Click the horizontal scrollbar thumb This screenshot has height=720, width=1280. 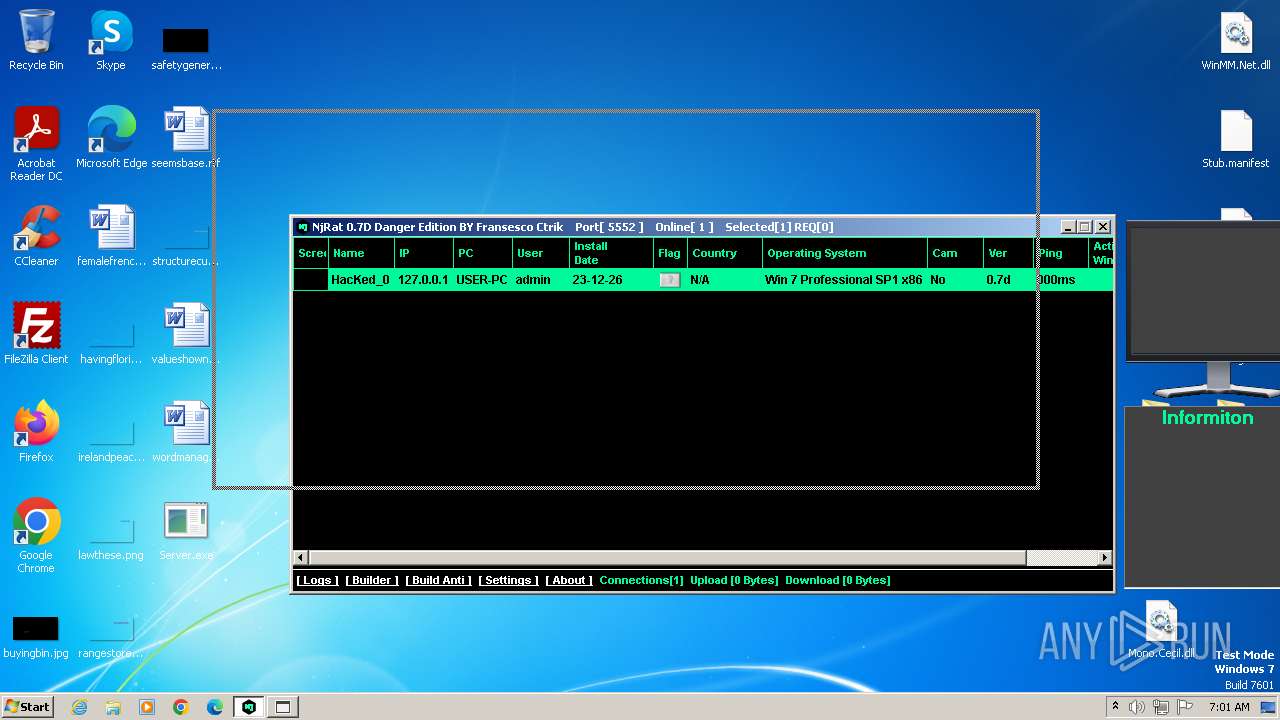point(668,557)
